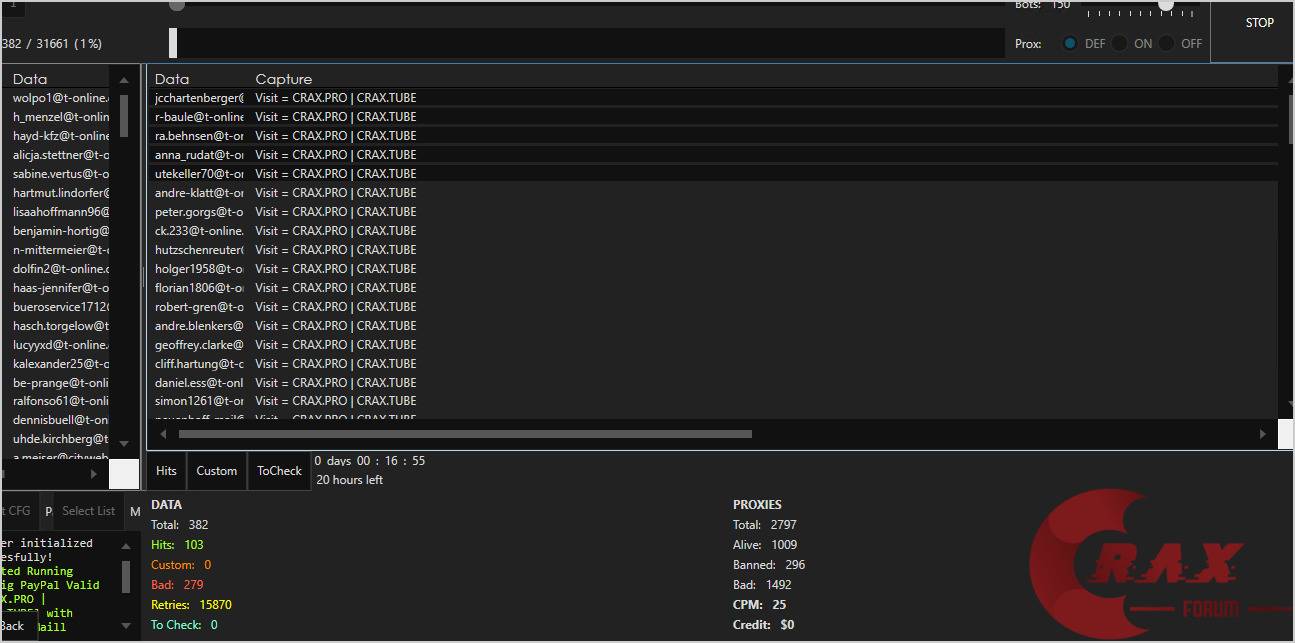The image size is (1295, 643).
Task: Click the 'Hits: 103' statistic
Action: pos(177,545)
